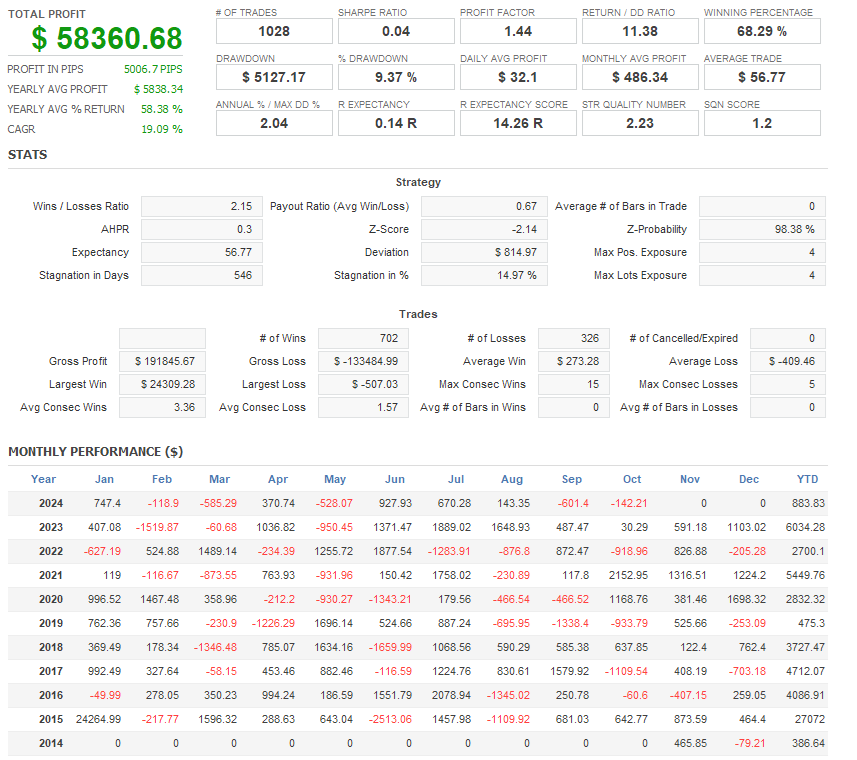The image size is (857, 760).
Task: Select the Max Lots Exposure field
Action: pyautogui.click(x=762, y=275)
